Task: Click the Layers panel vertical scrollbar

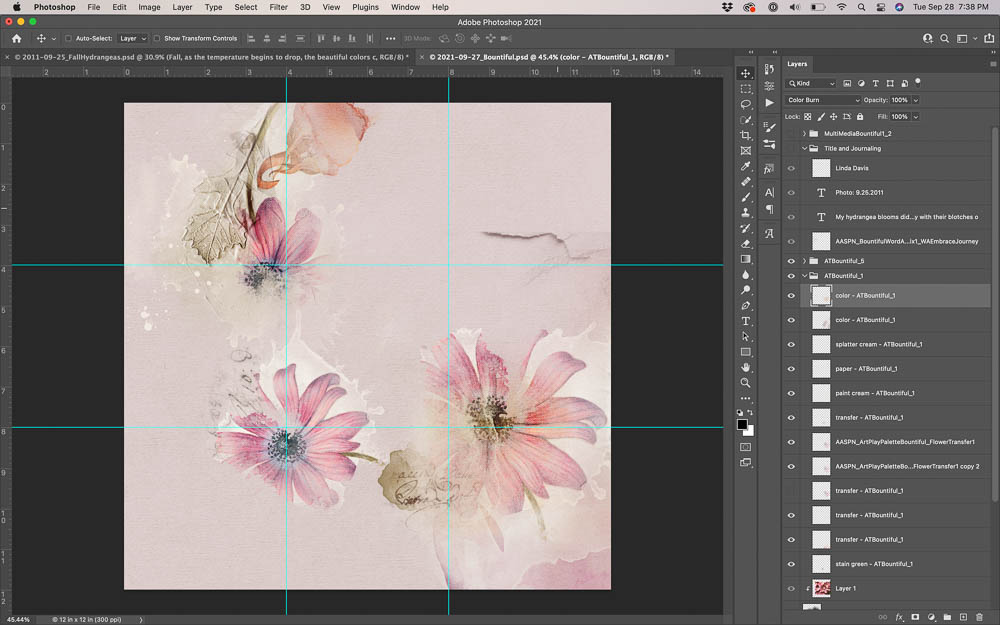Action: point(994,312)
